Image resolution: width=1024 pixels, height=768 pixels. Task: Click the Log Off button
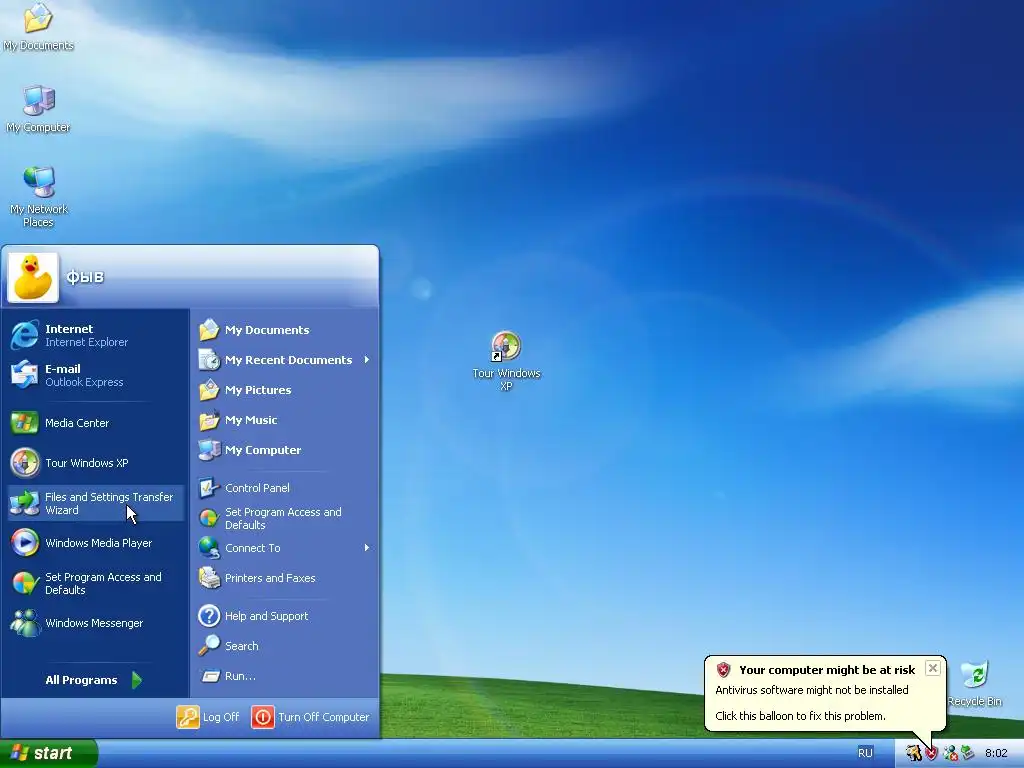[208, 717]
